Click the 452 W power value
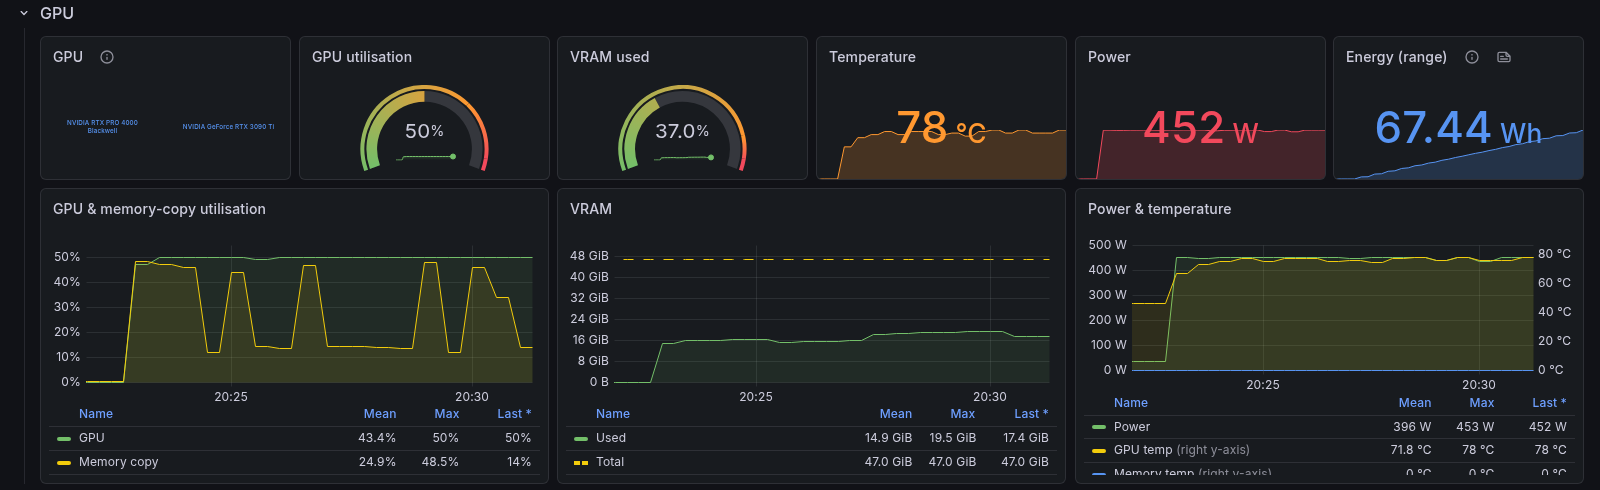Image resolution: width=1600 pixels, height=490 pixels. tap(1200, 128)
